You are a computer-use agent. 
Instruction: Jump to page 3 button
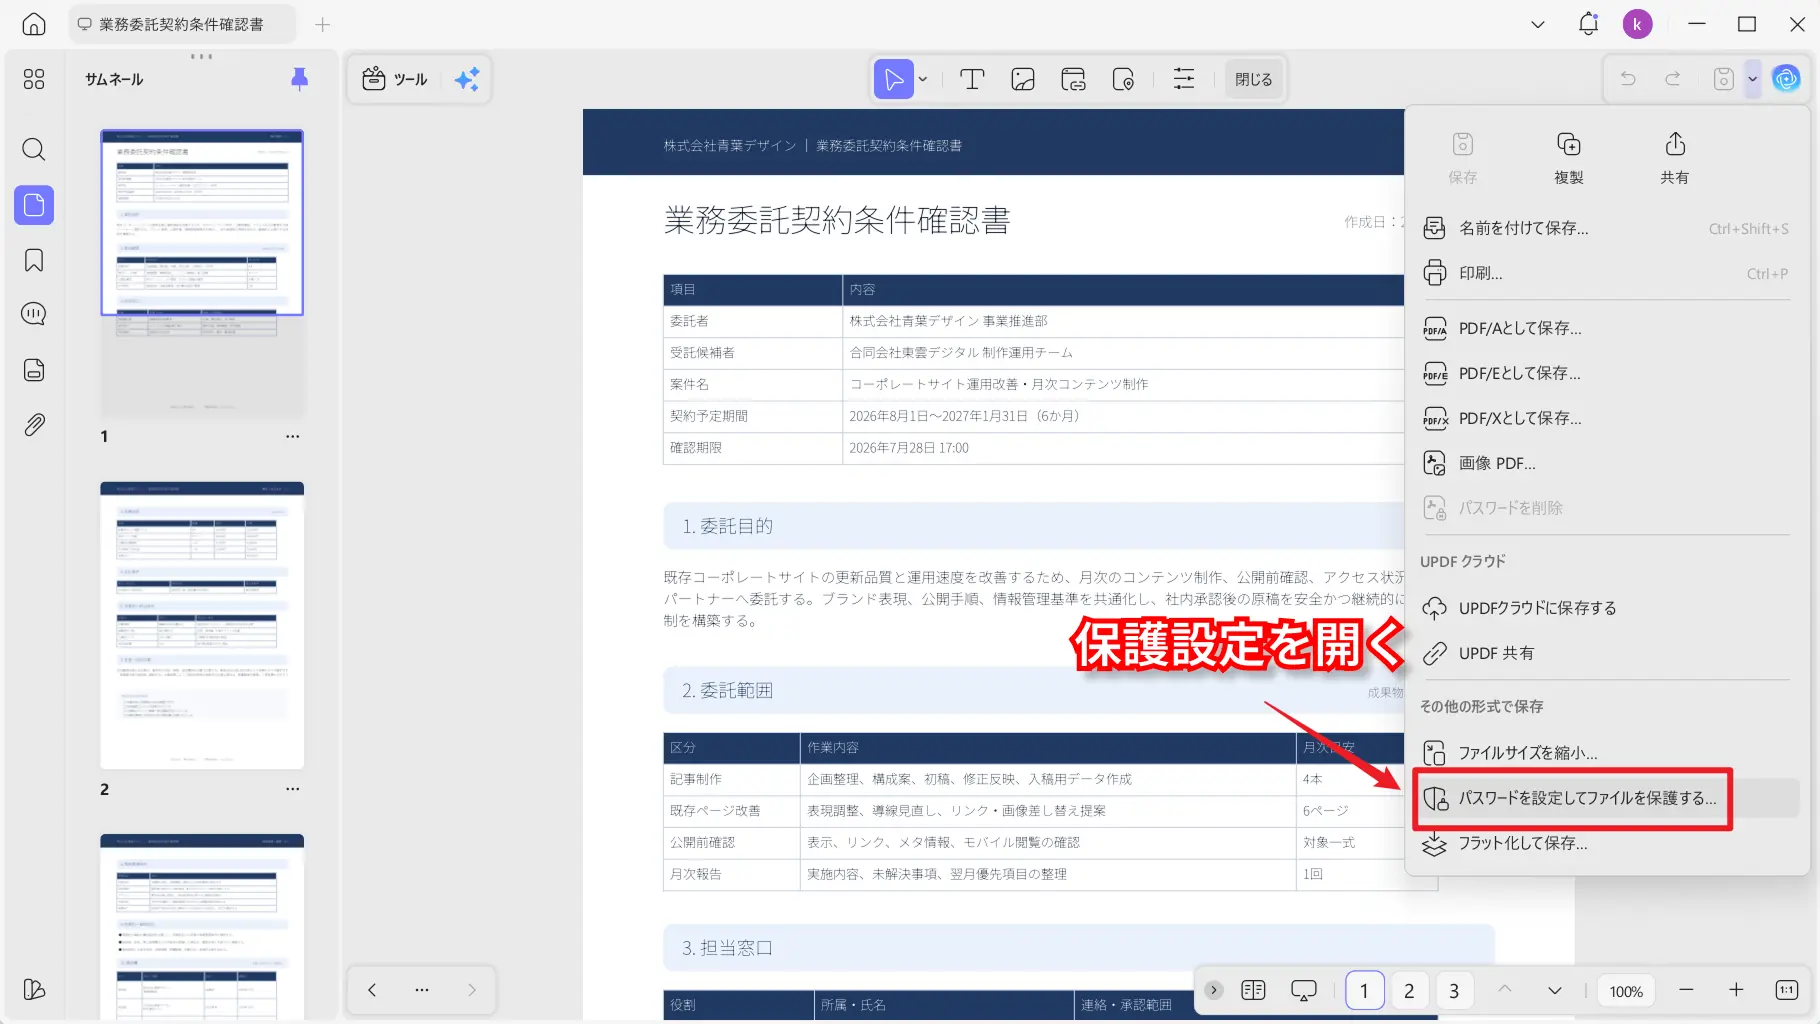pyautogui.click(x=1454, y=990)
